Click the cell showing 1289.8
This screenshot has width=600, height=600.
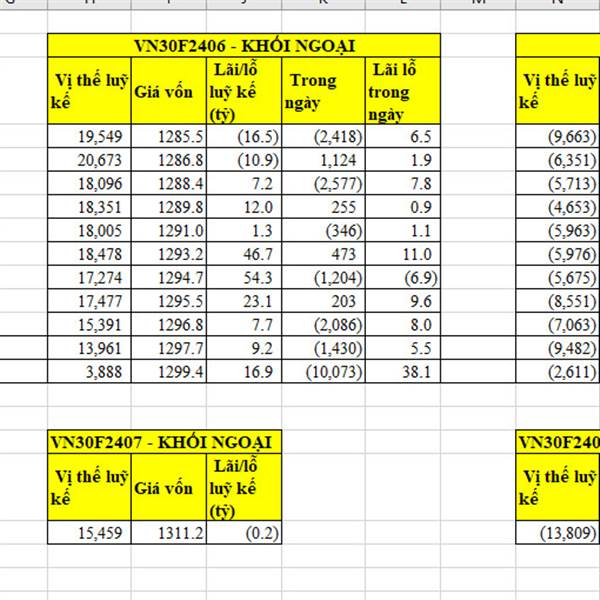tap(168, 207)
